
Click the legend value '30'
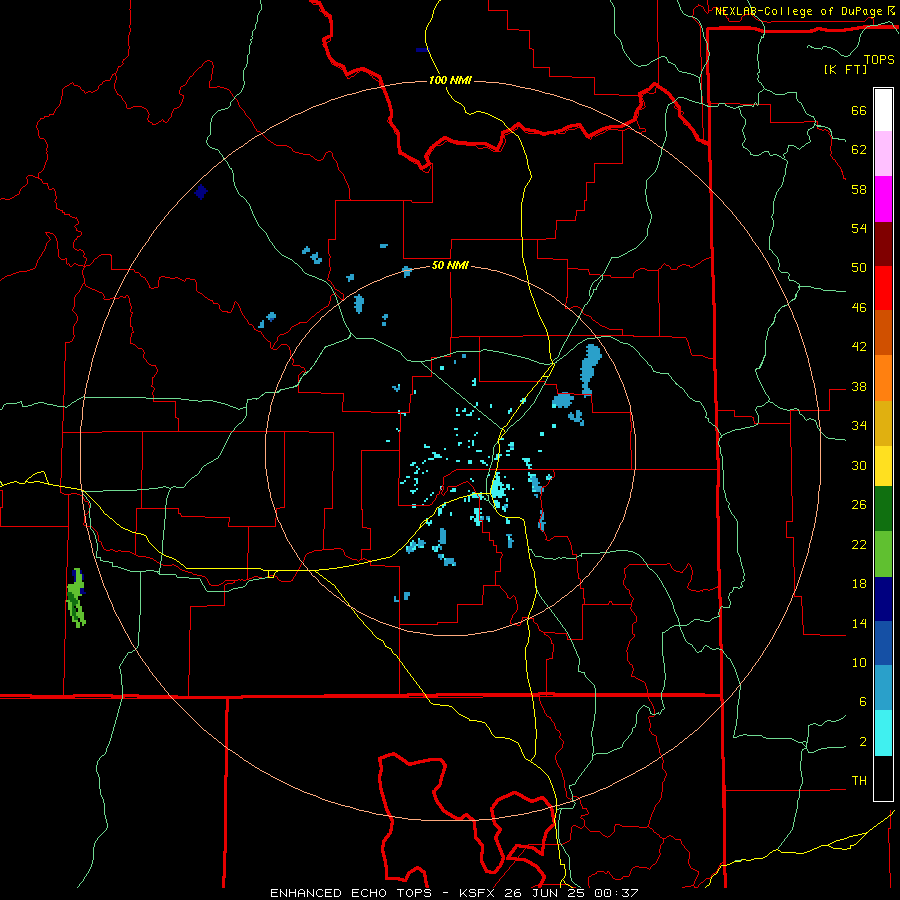coord(859,465)
